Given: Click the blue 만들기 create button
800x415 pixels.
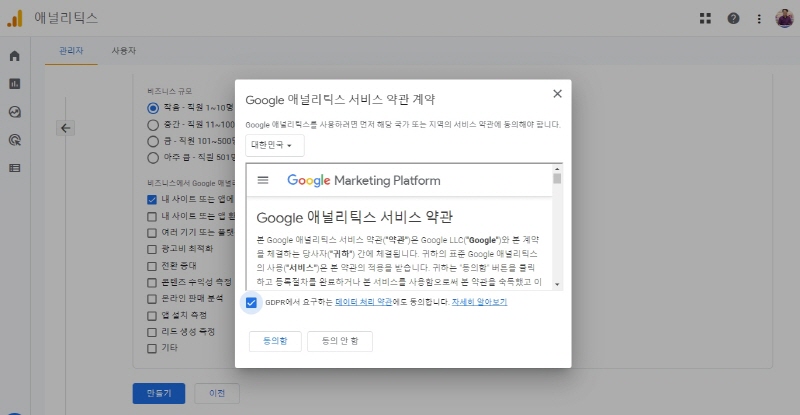Looking at the screenshot, I should click(159, 394).
